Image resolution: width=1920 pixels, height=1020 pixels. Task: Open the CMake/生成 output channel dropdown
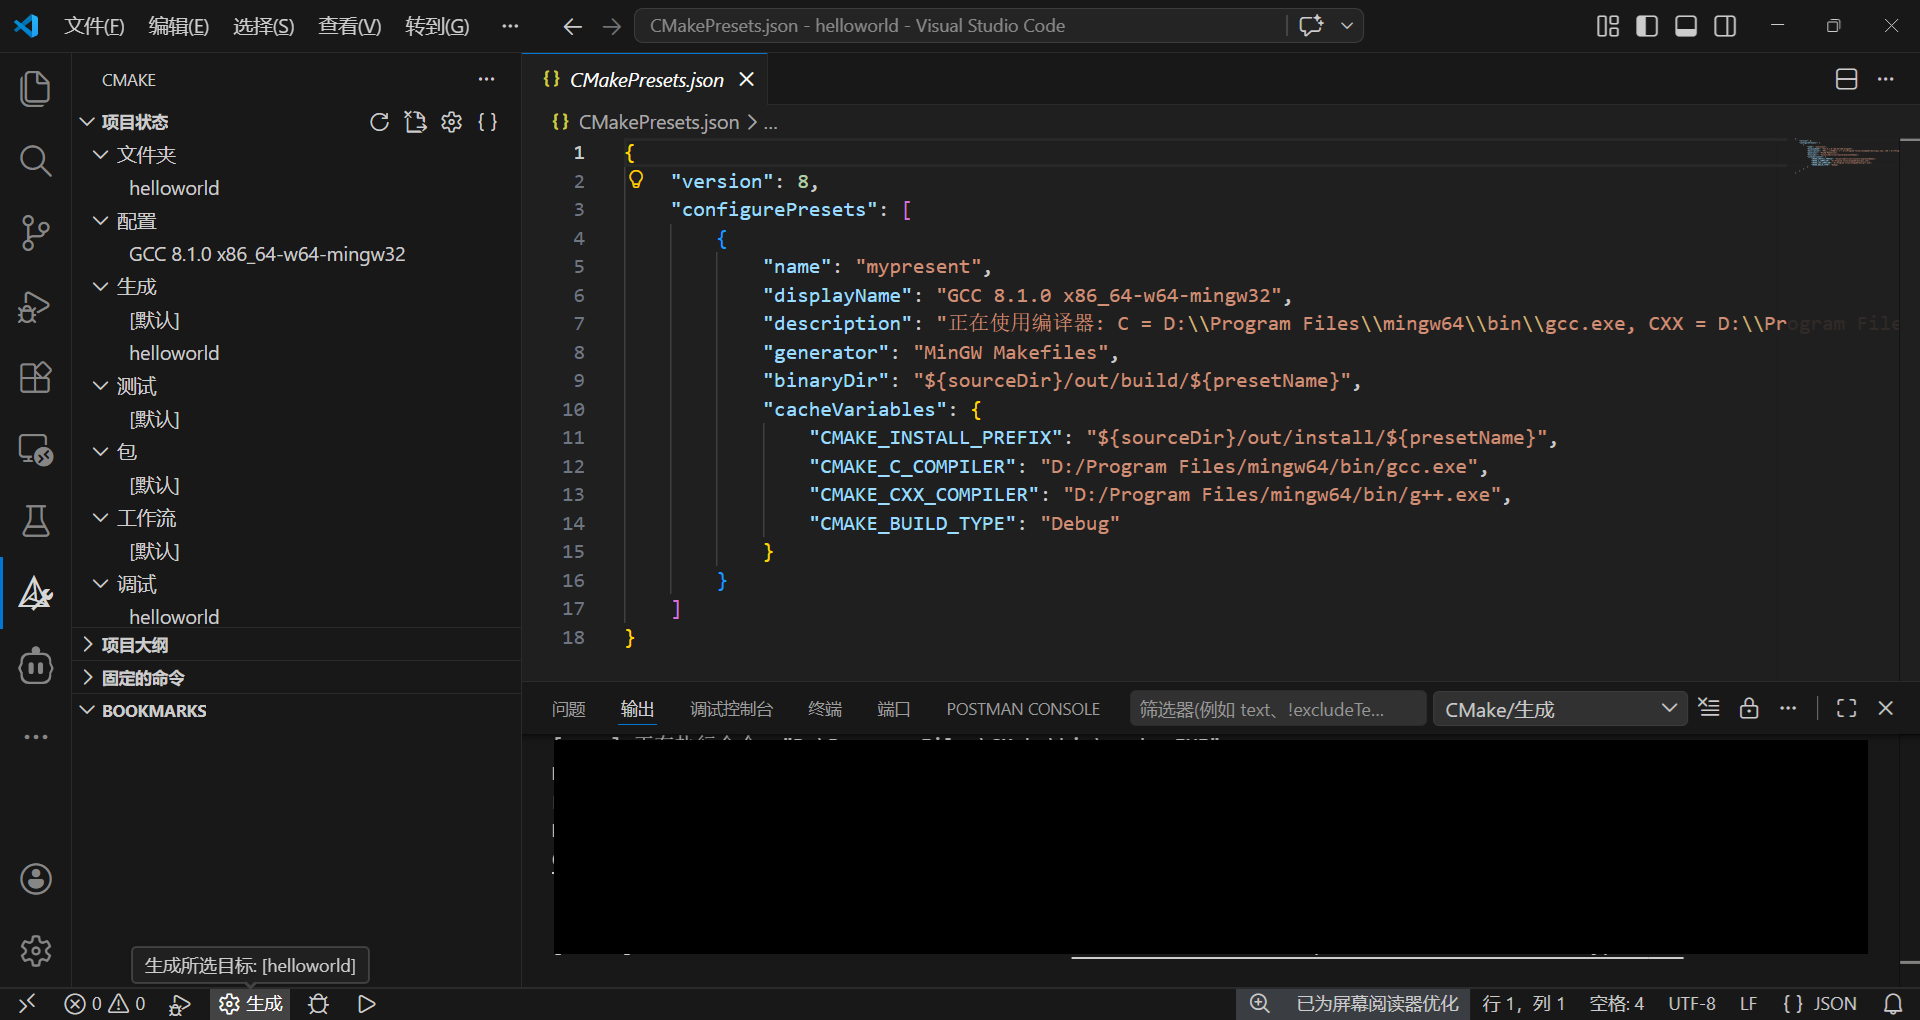click(x=1560, y=709)
